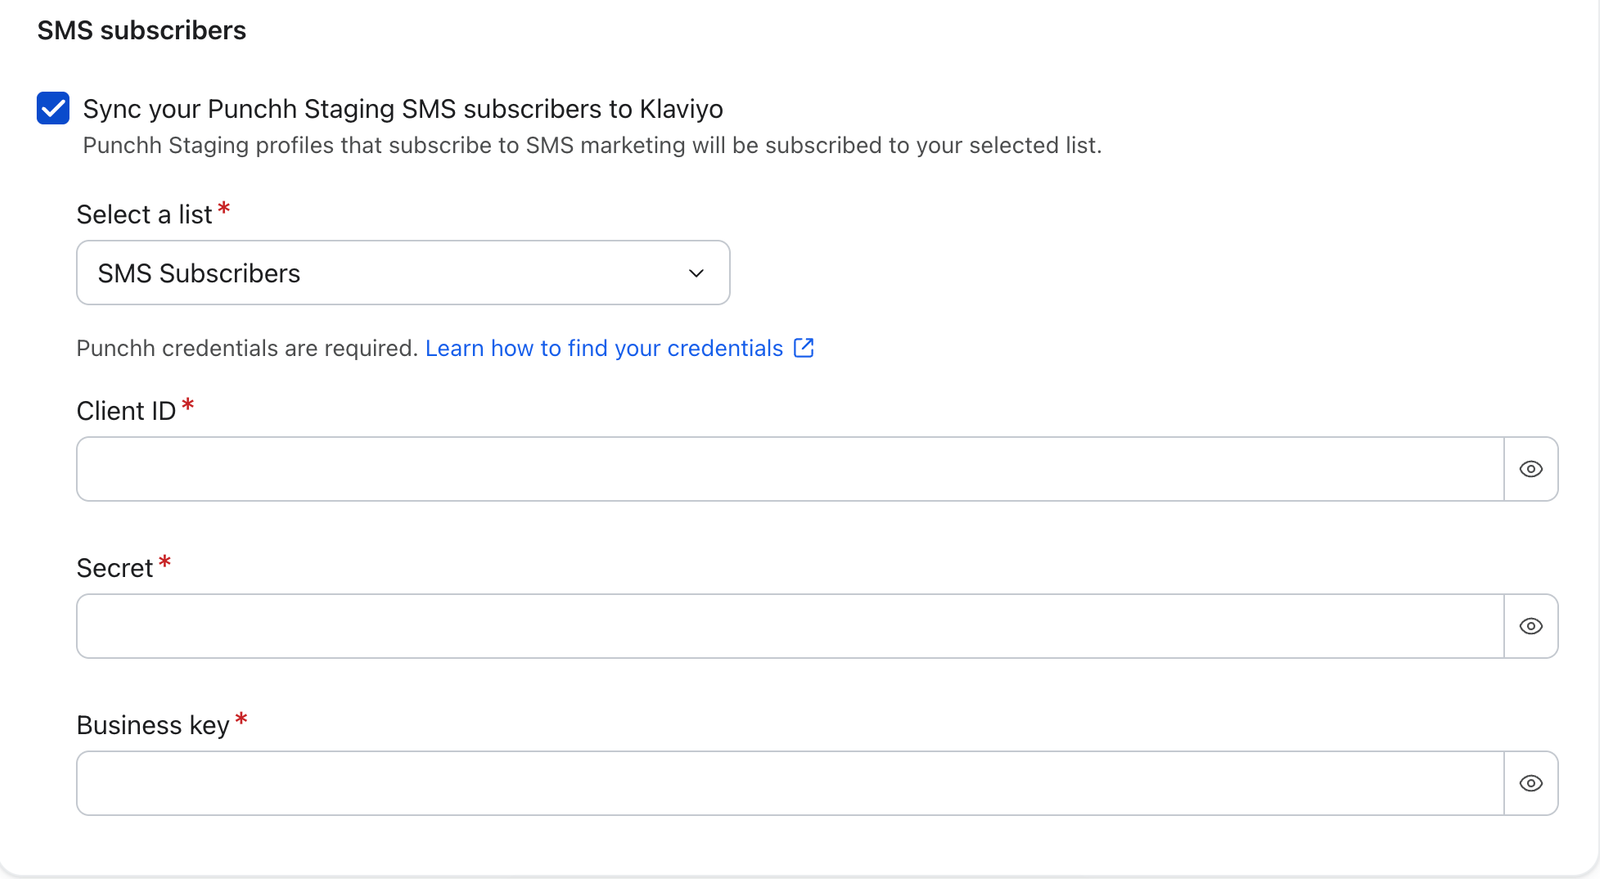Click the "Business key" field label
The height and width of the screenshot is (879, 1600).
point(153,725)
